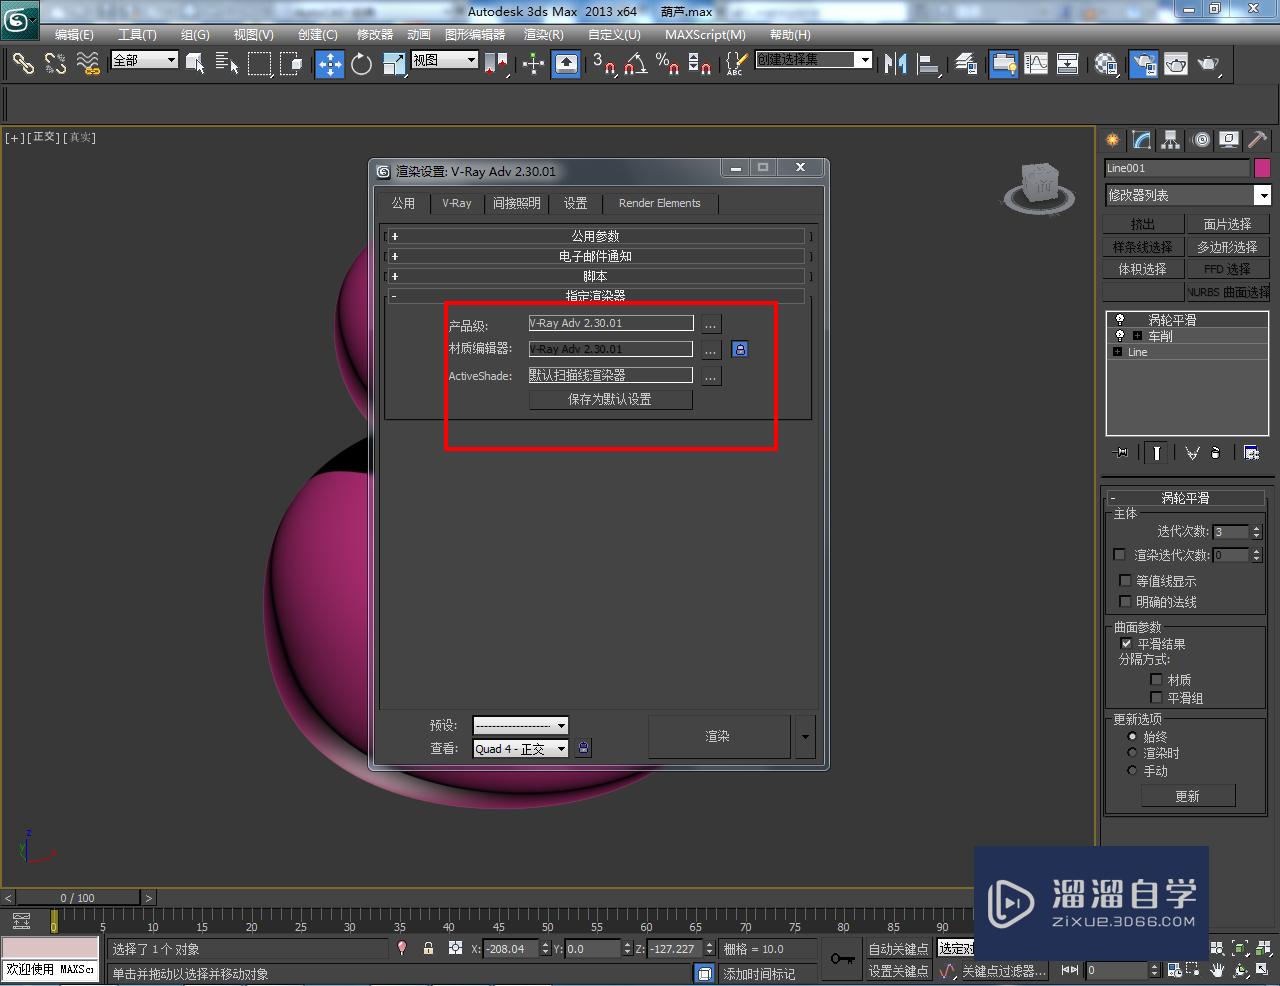The height and width of the screenshot is (986, 1280).
Task: Open the Layer Manager icon
Action: (966, 64)
